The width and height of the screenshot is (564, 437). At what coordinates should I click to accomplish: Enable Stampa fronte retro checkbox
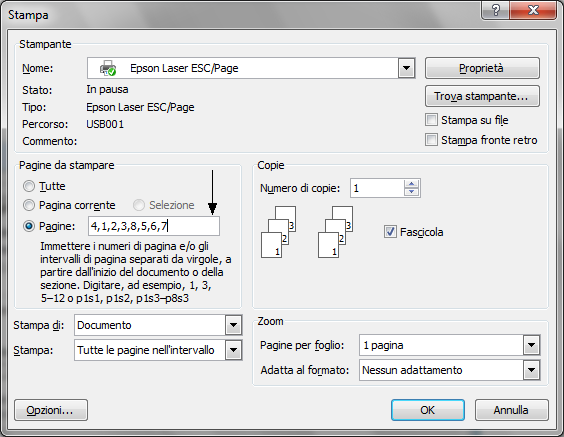point(431,140)
